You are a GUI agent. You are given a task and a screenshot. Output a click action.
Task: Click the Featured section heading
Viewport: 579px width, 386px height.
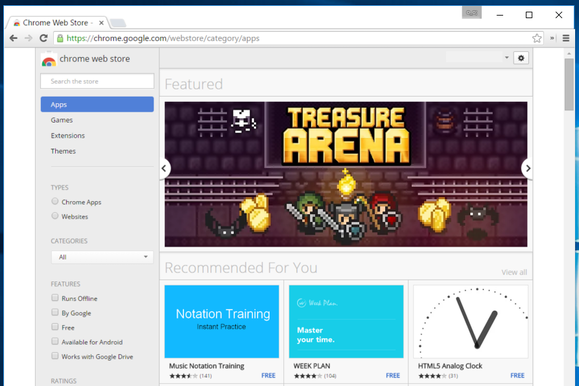pos(193,84)
